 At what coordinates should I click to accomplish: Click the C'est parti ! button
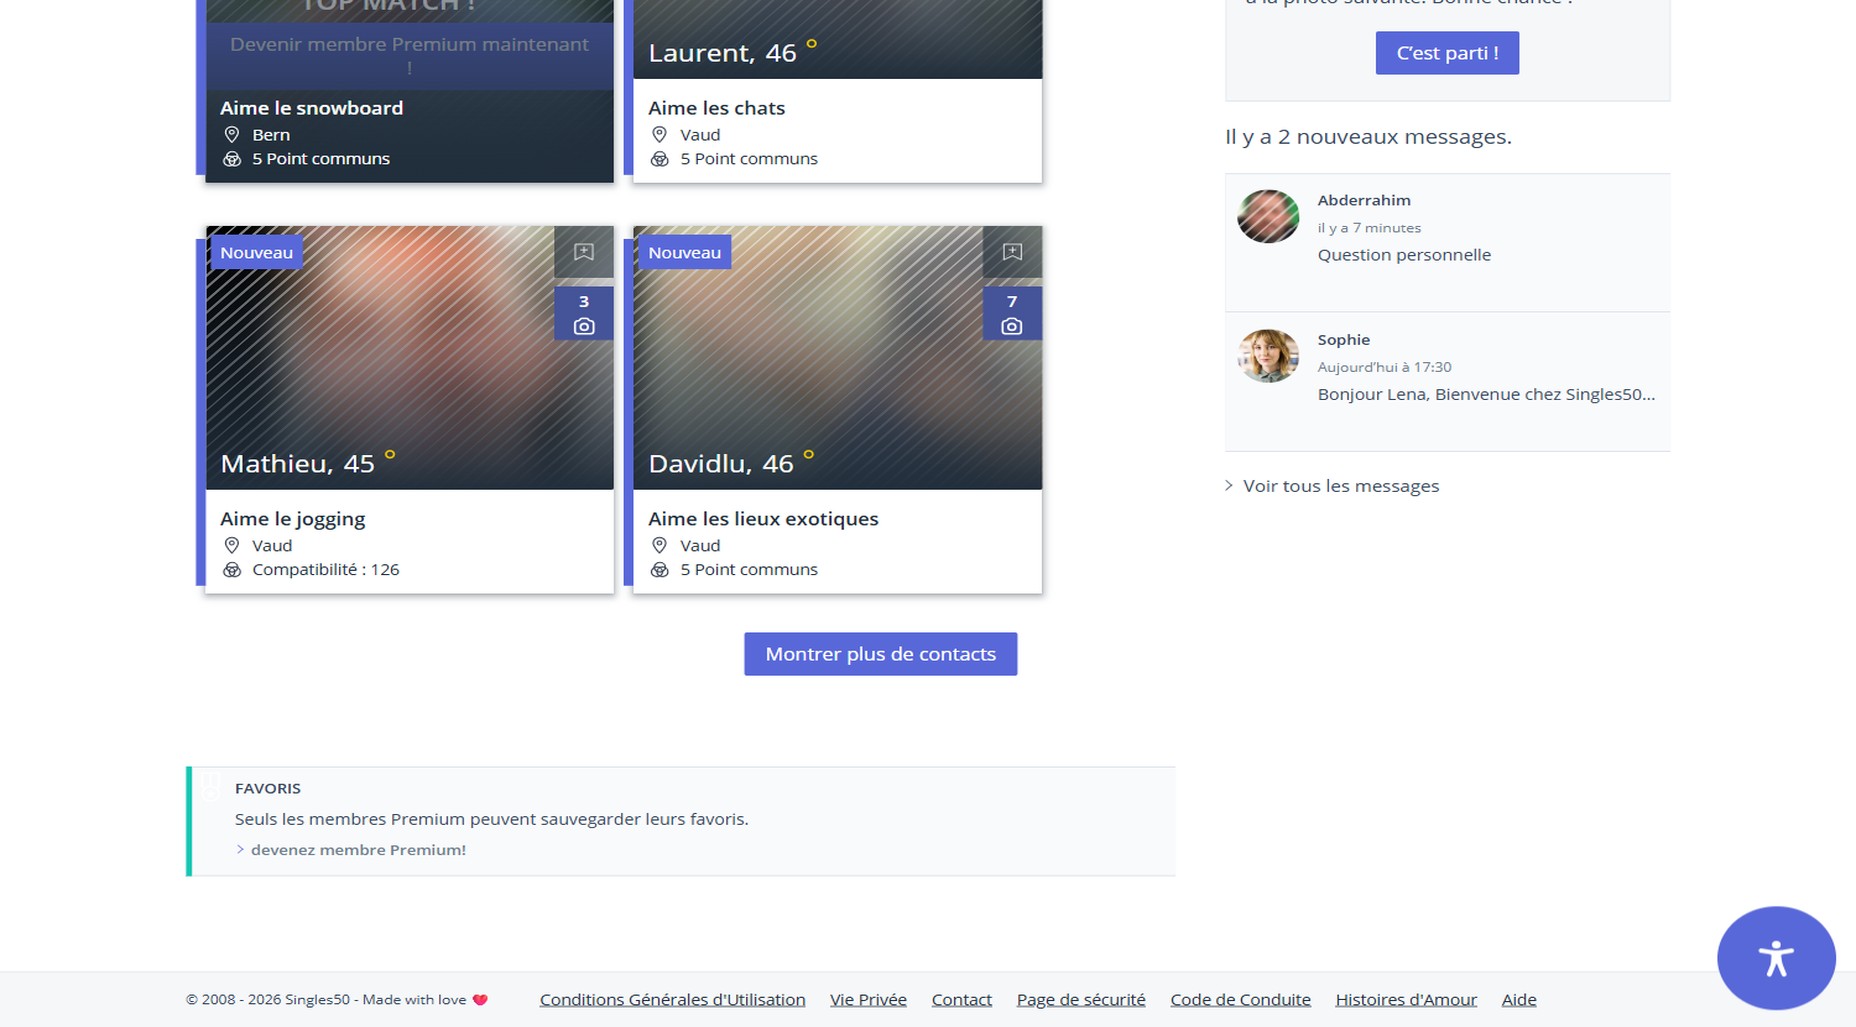click(1447, 53)
